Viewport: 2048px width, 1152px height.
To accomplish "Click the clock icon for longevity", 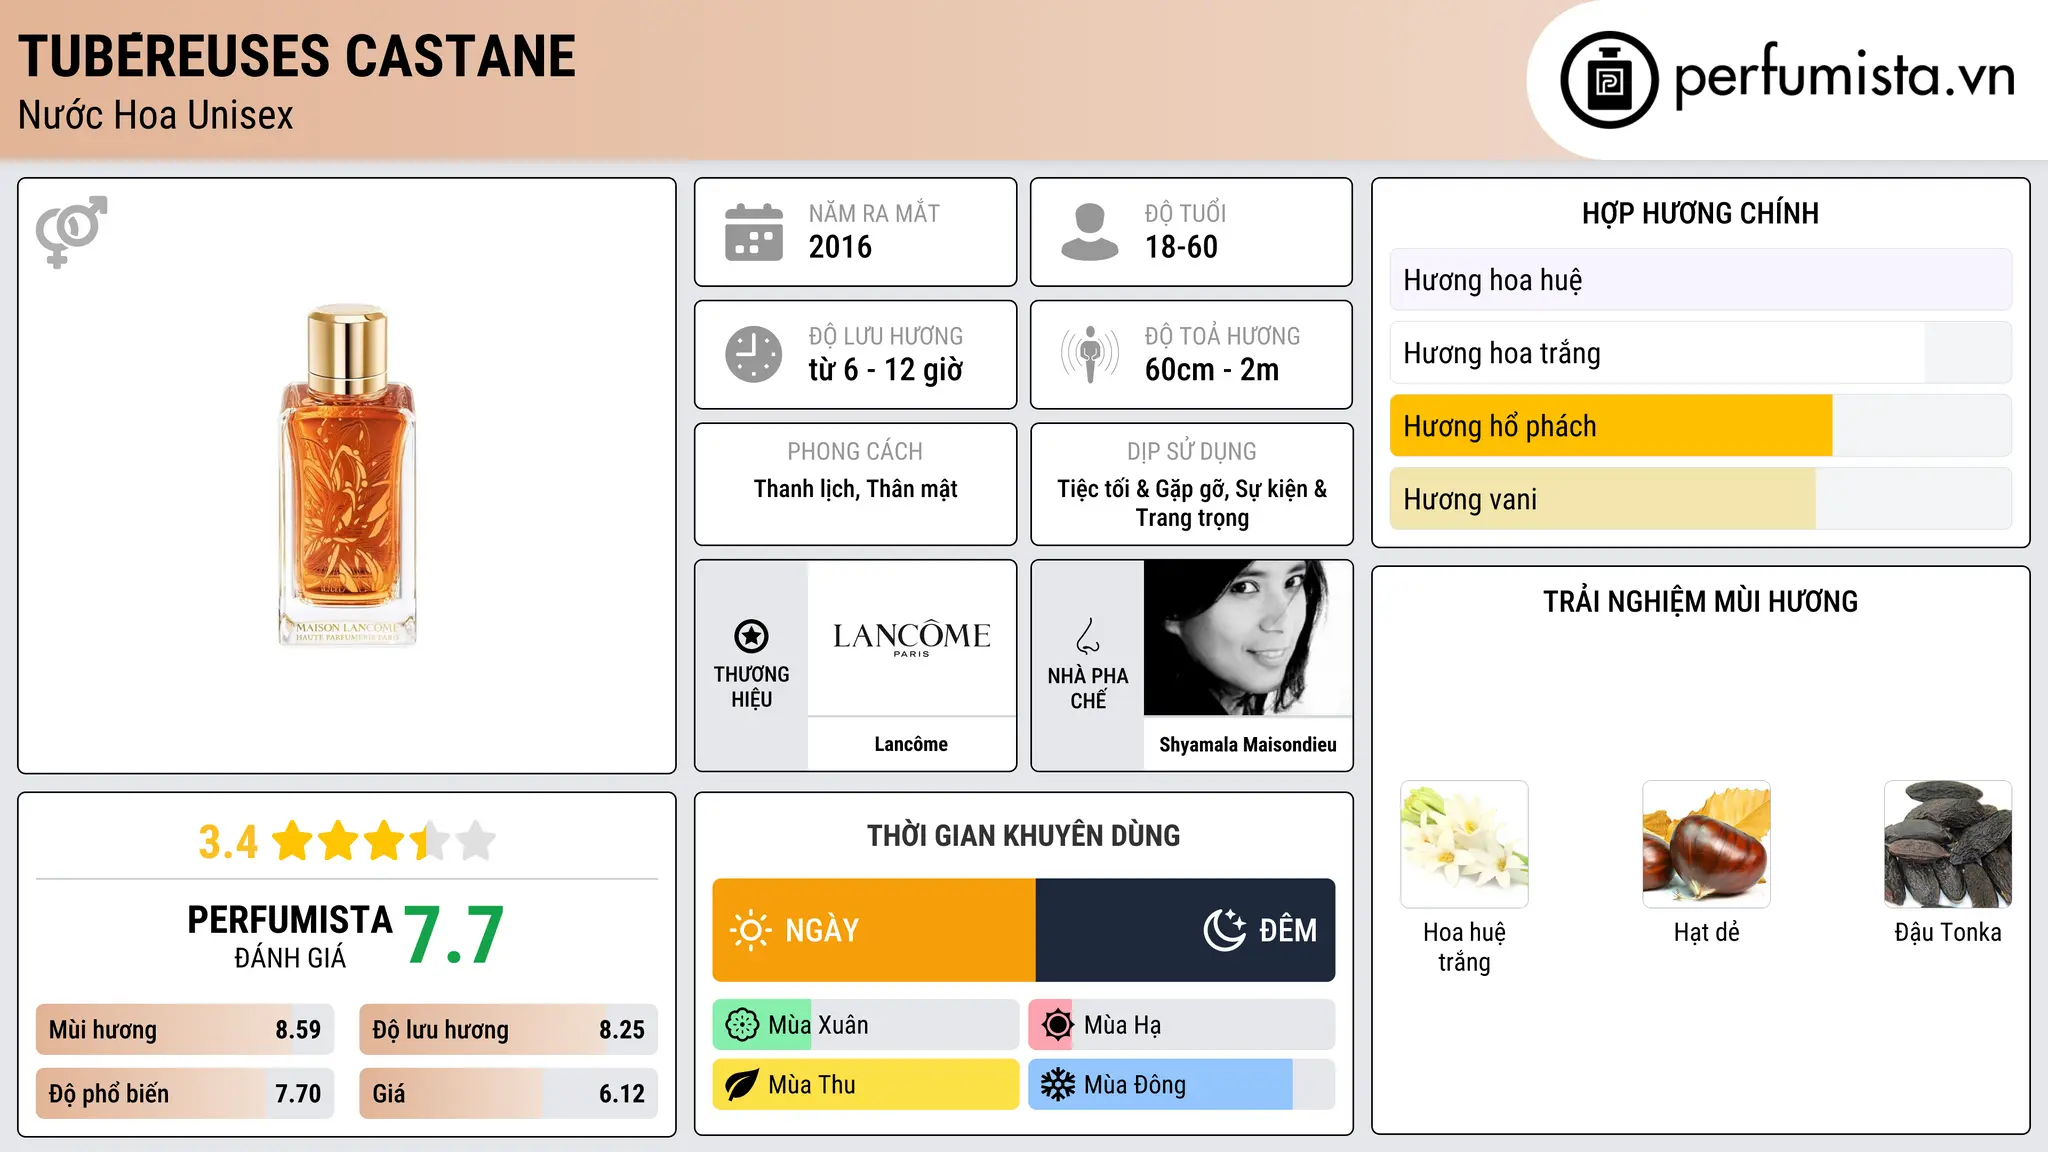I will click(754, 354).
